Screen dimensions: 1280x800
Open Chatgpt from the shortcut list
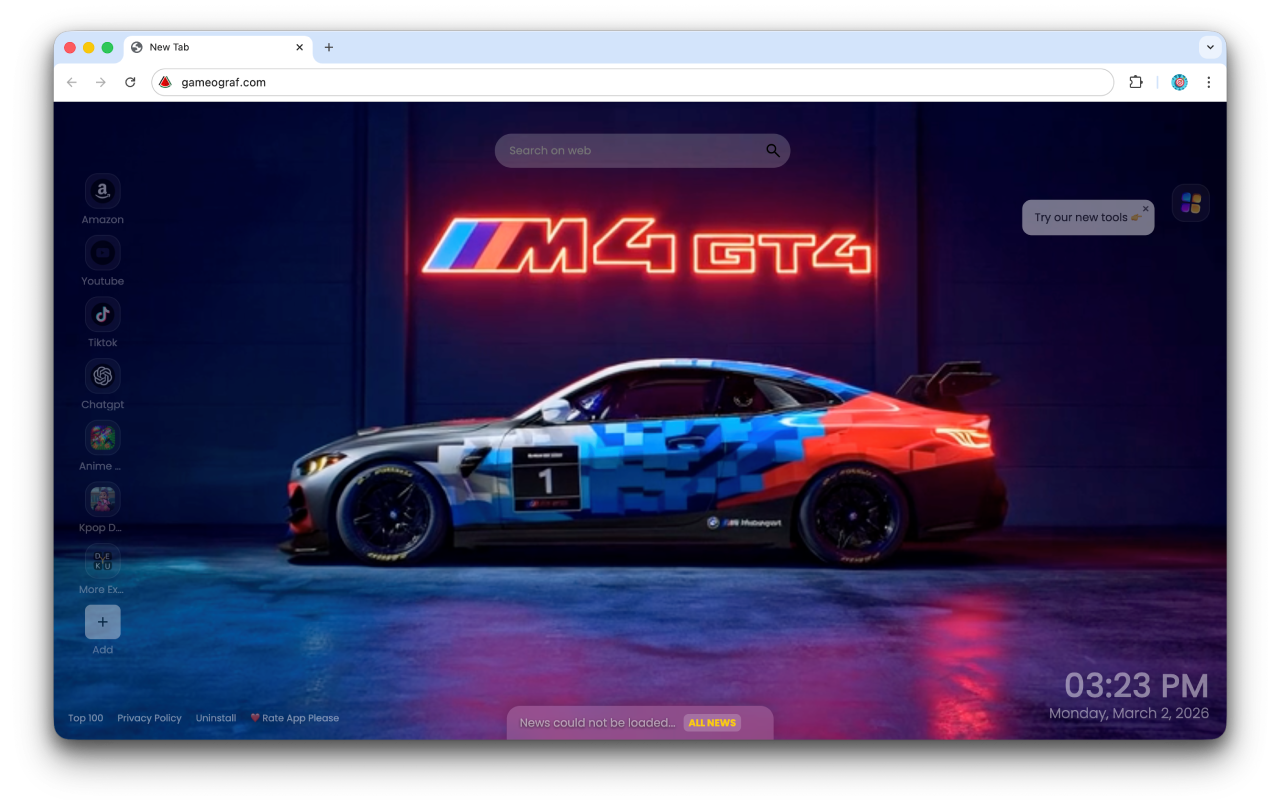(x=102, y=376)
